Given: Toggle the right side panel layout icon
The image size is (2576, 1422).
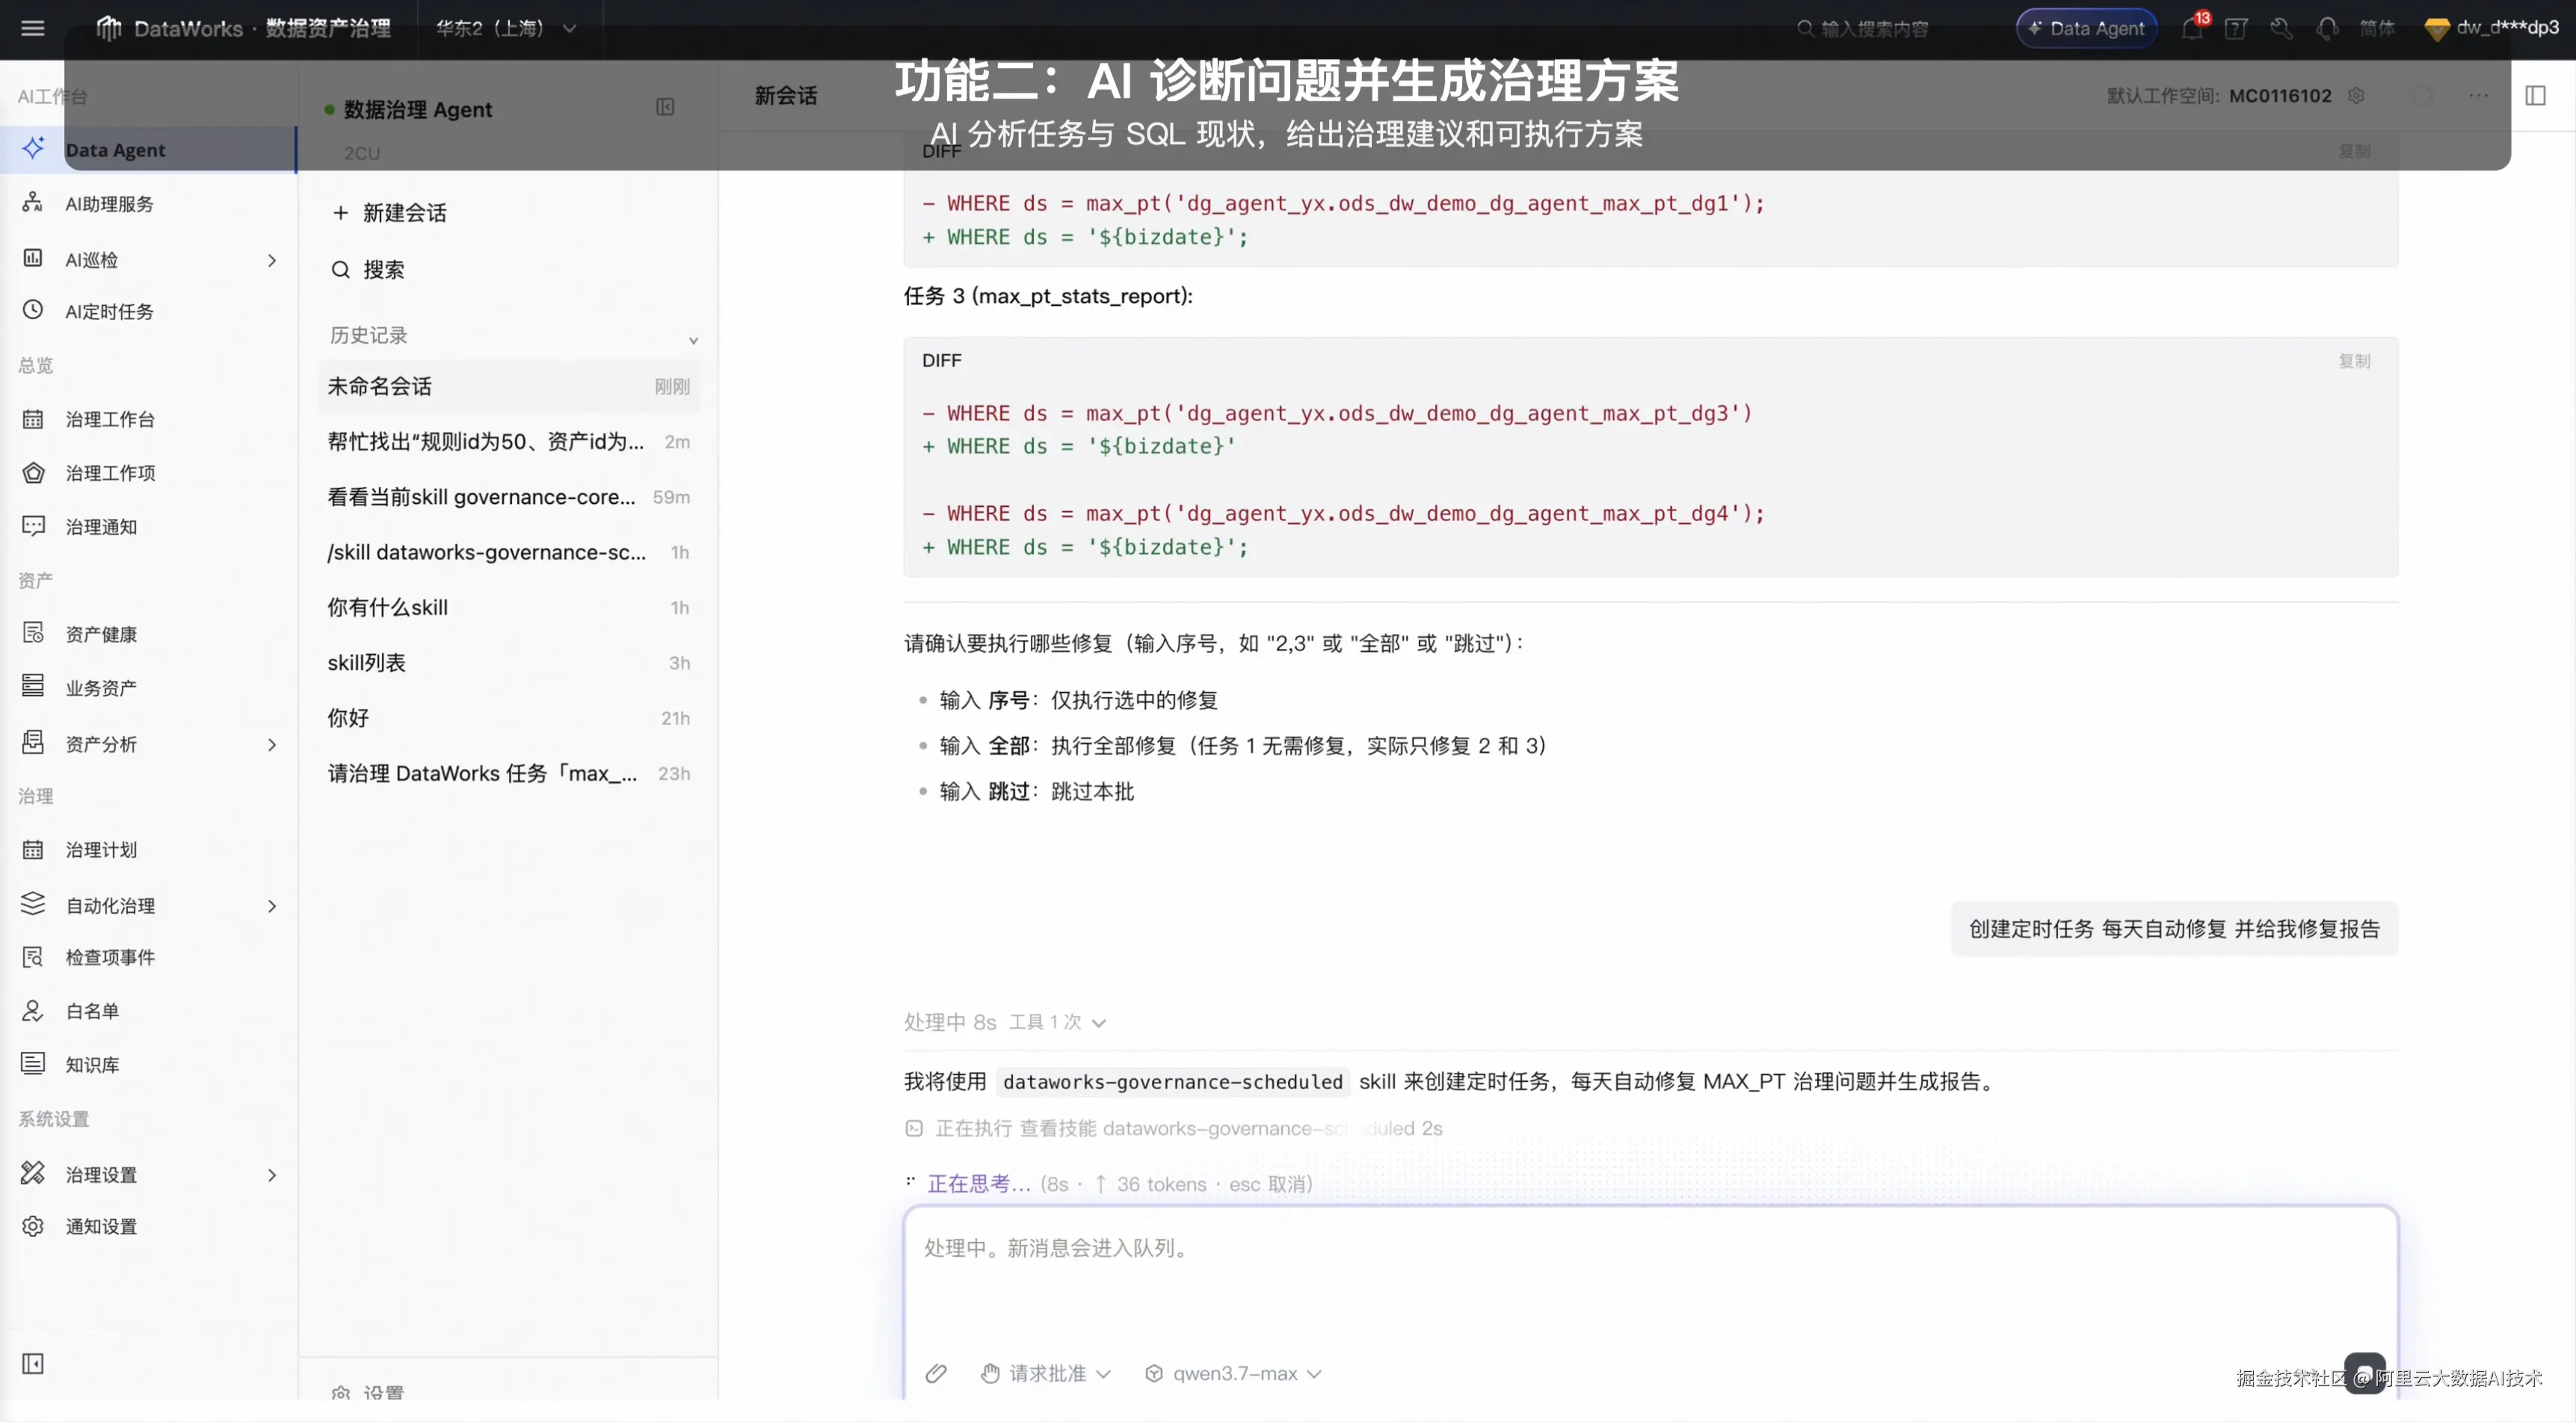Looking at the screenshot, I should pyautogui.click(x=2535, y=95).
